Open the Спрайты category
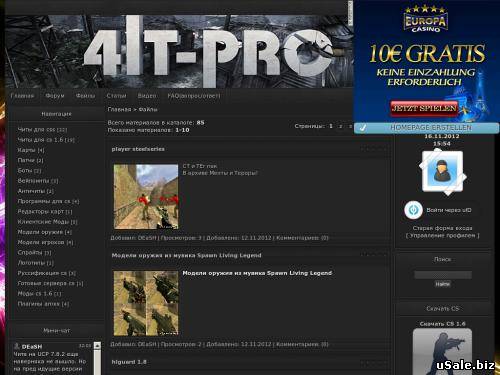Screen dimensions: 500x375 pos(34,252)
